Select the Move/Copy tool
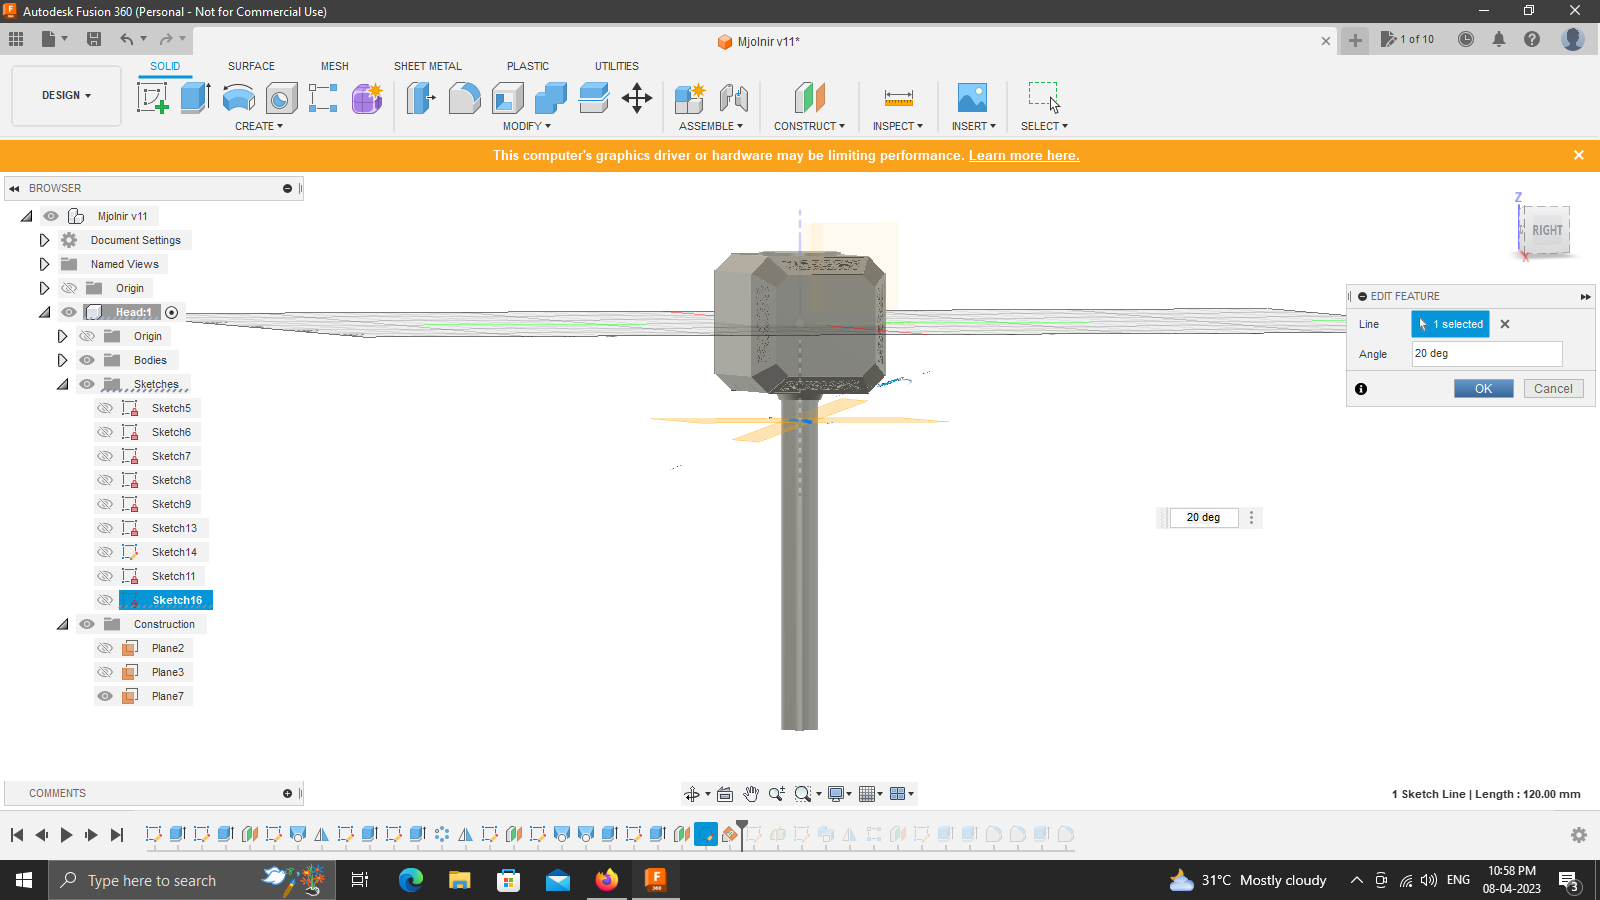1600x900 pixels. tap(637, 98)
